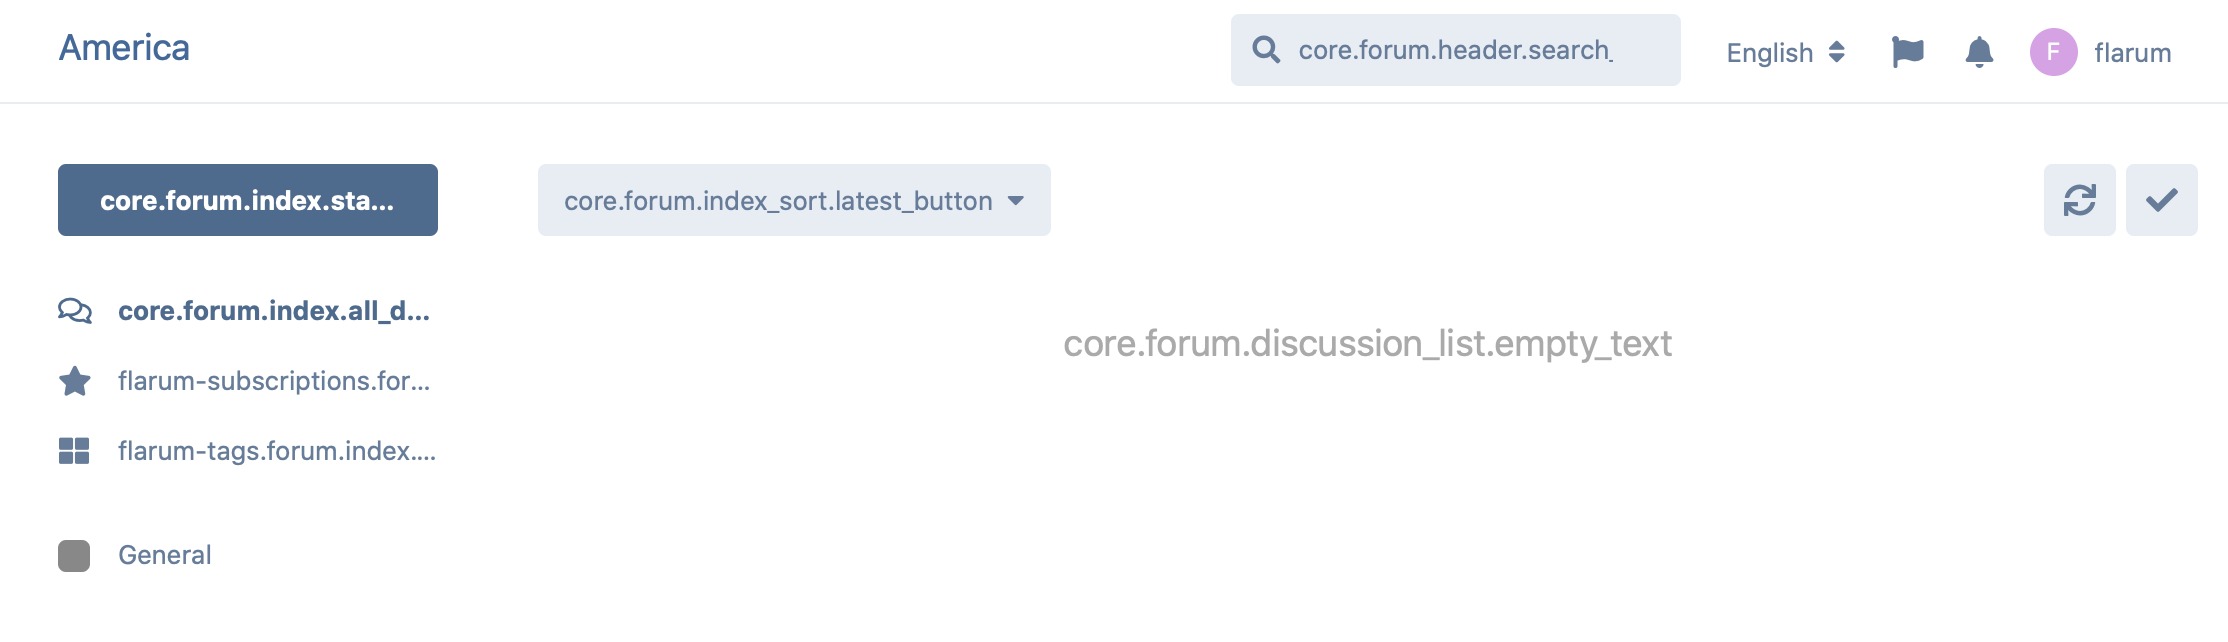Viewport: 2228px width, 642px height.
Task: Click the flag icon for flagged posts
Action: point(1907,52)
